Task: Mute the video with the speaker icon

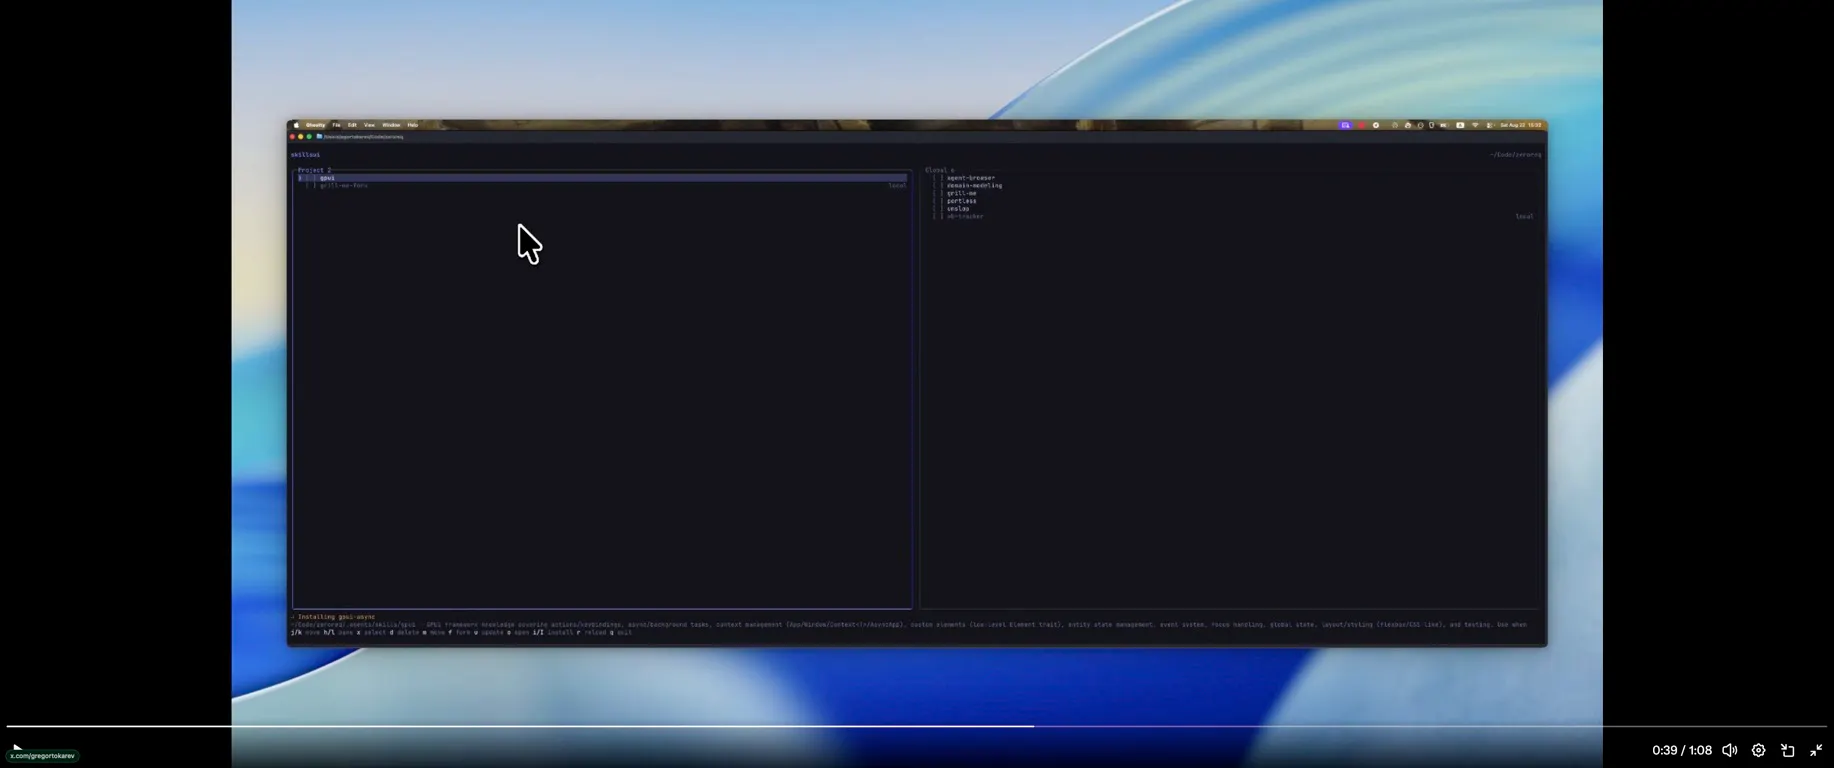Action: click(x=1729, y=750)
